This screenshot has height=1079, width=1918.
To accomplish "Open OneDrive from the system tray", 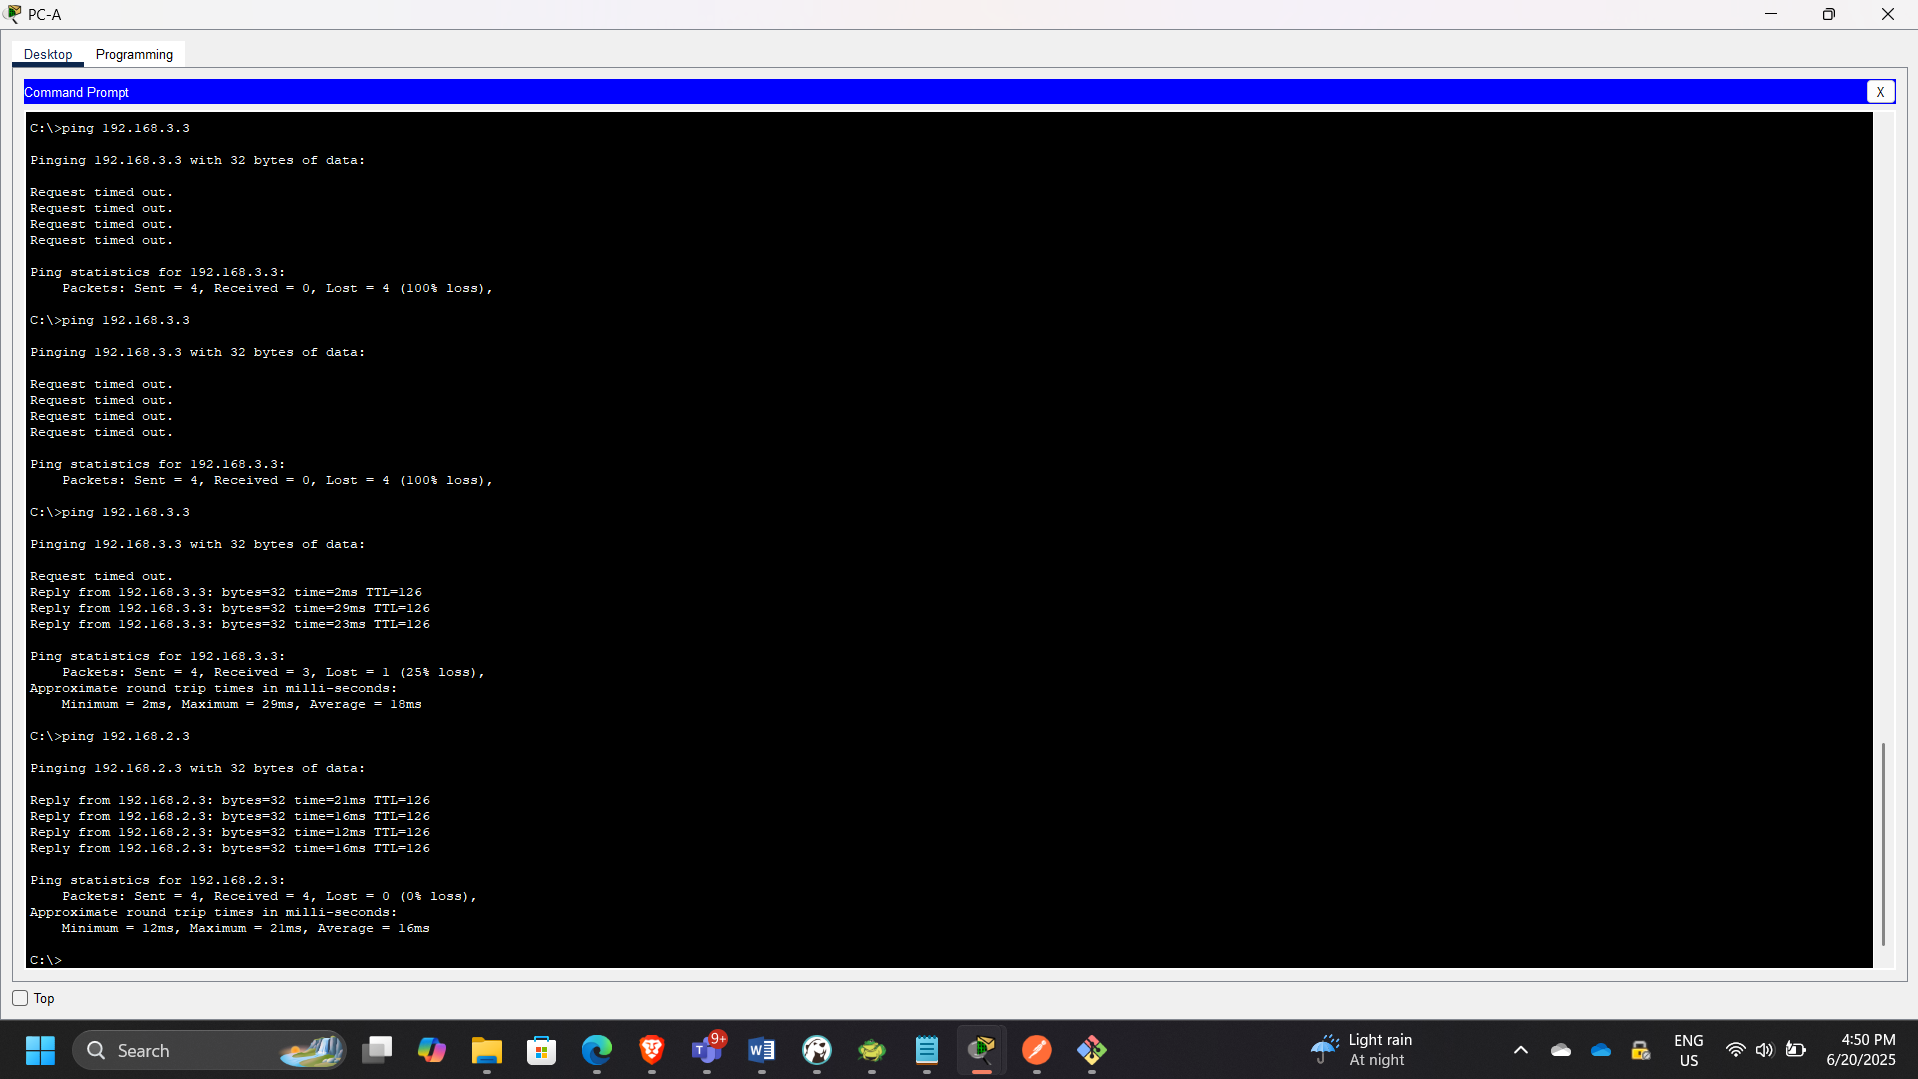I will (1601, 1050).
